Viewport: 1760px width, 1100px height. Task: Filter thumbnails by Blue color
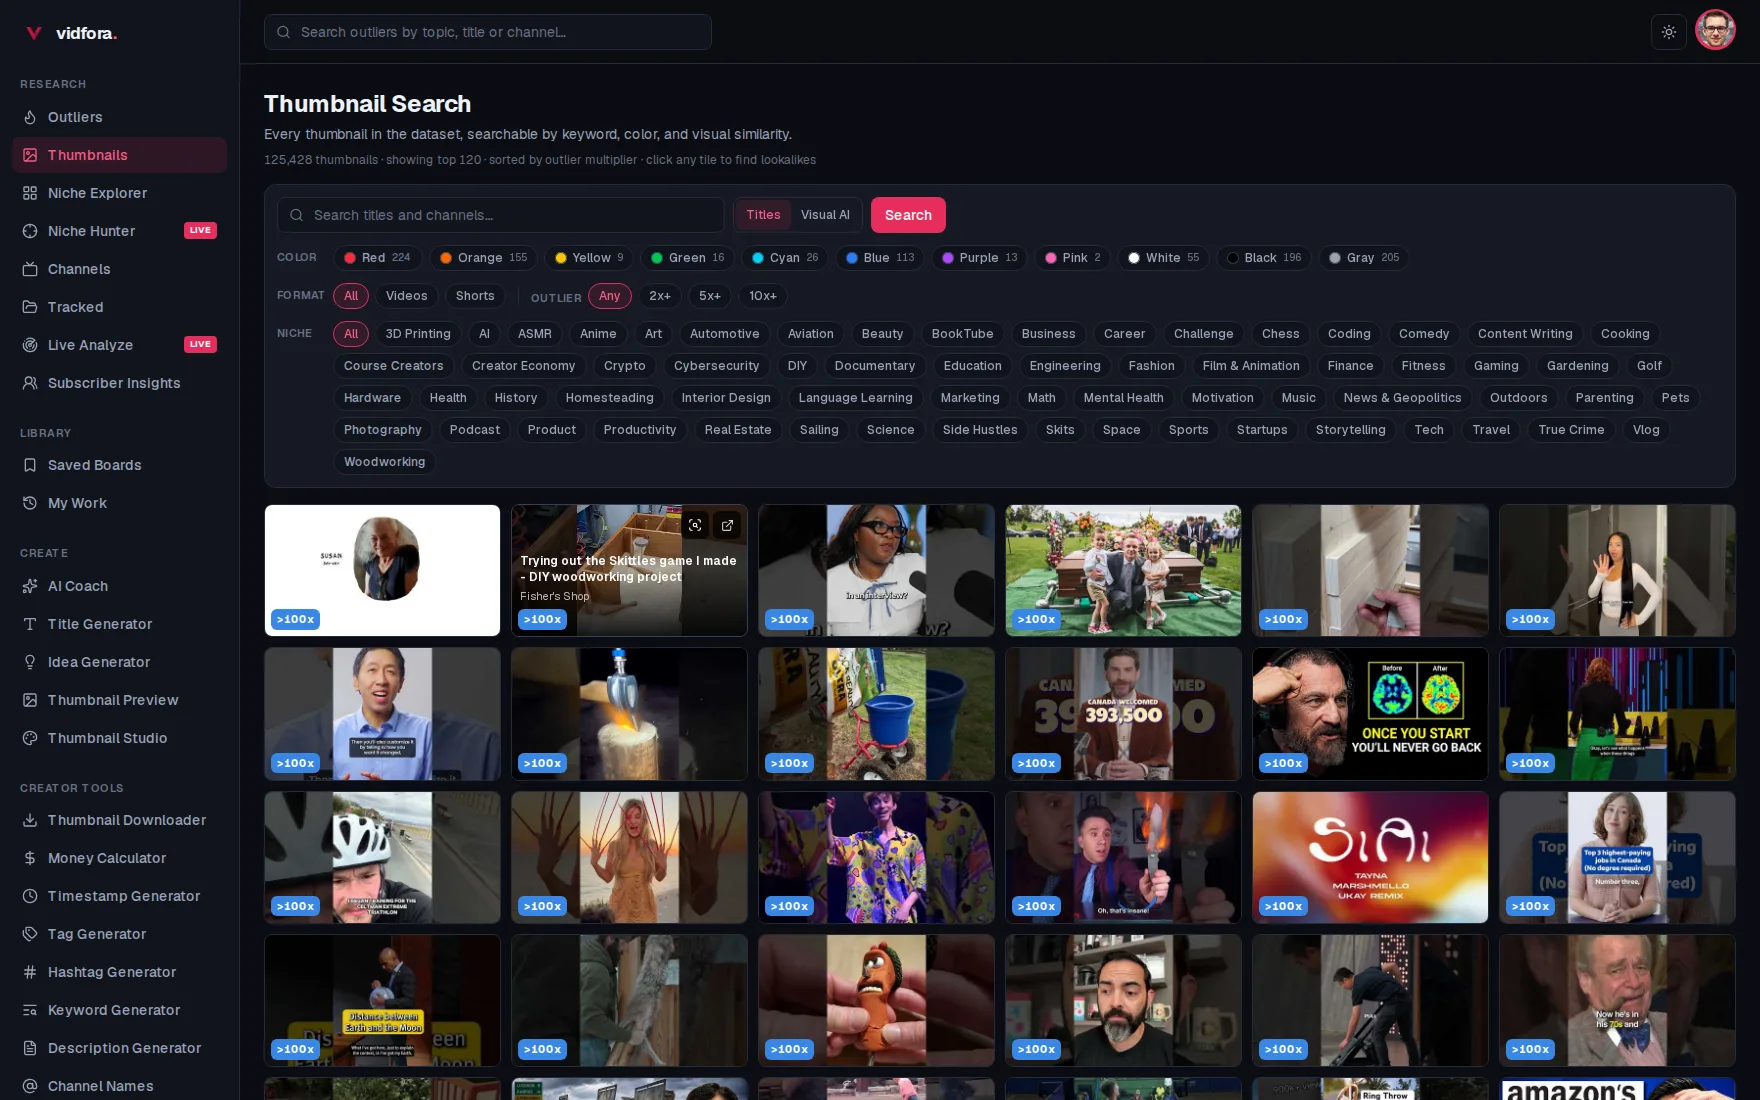[x=880, y=258]
